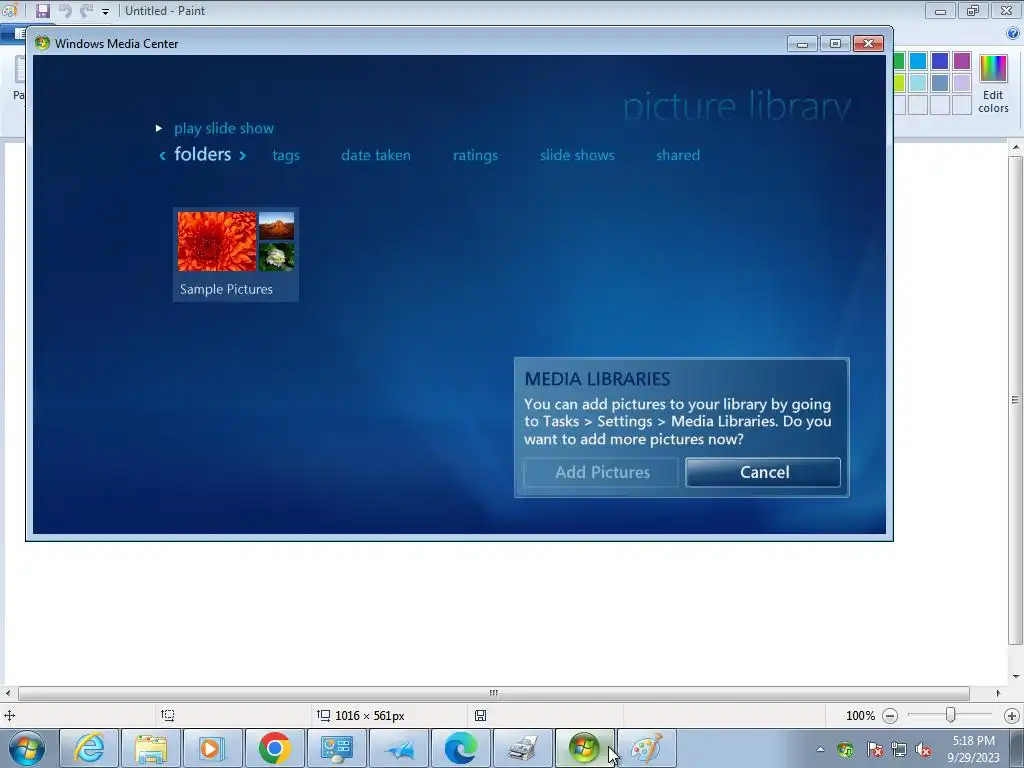Select the purple swatch in Paint palette
The image size is (1024, 768).
(x=961, y=61)
